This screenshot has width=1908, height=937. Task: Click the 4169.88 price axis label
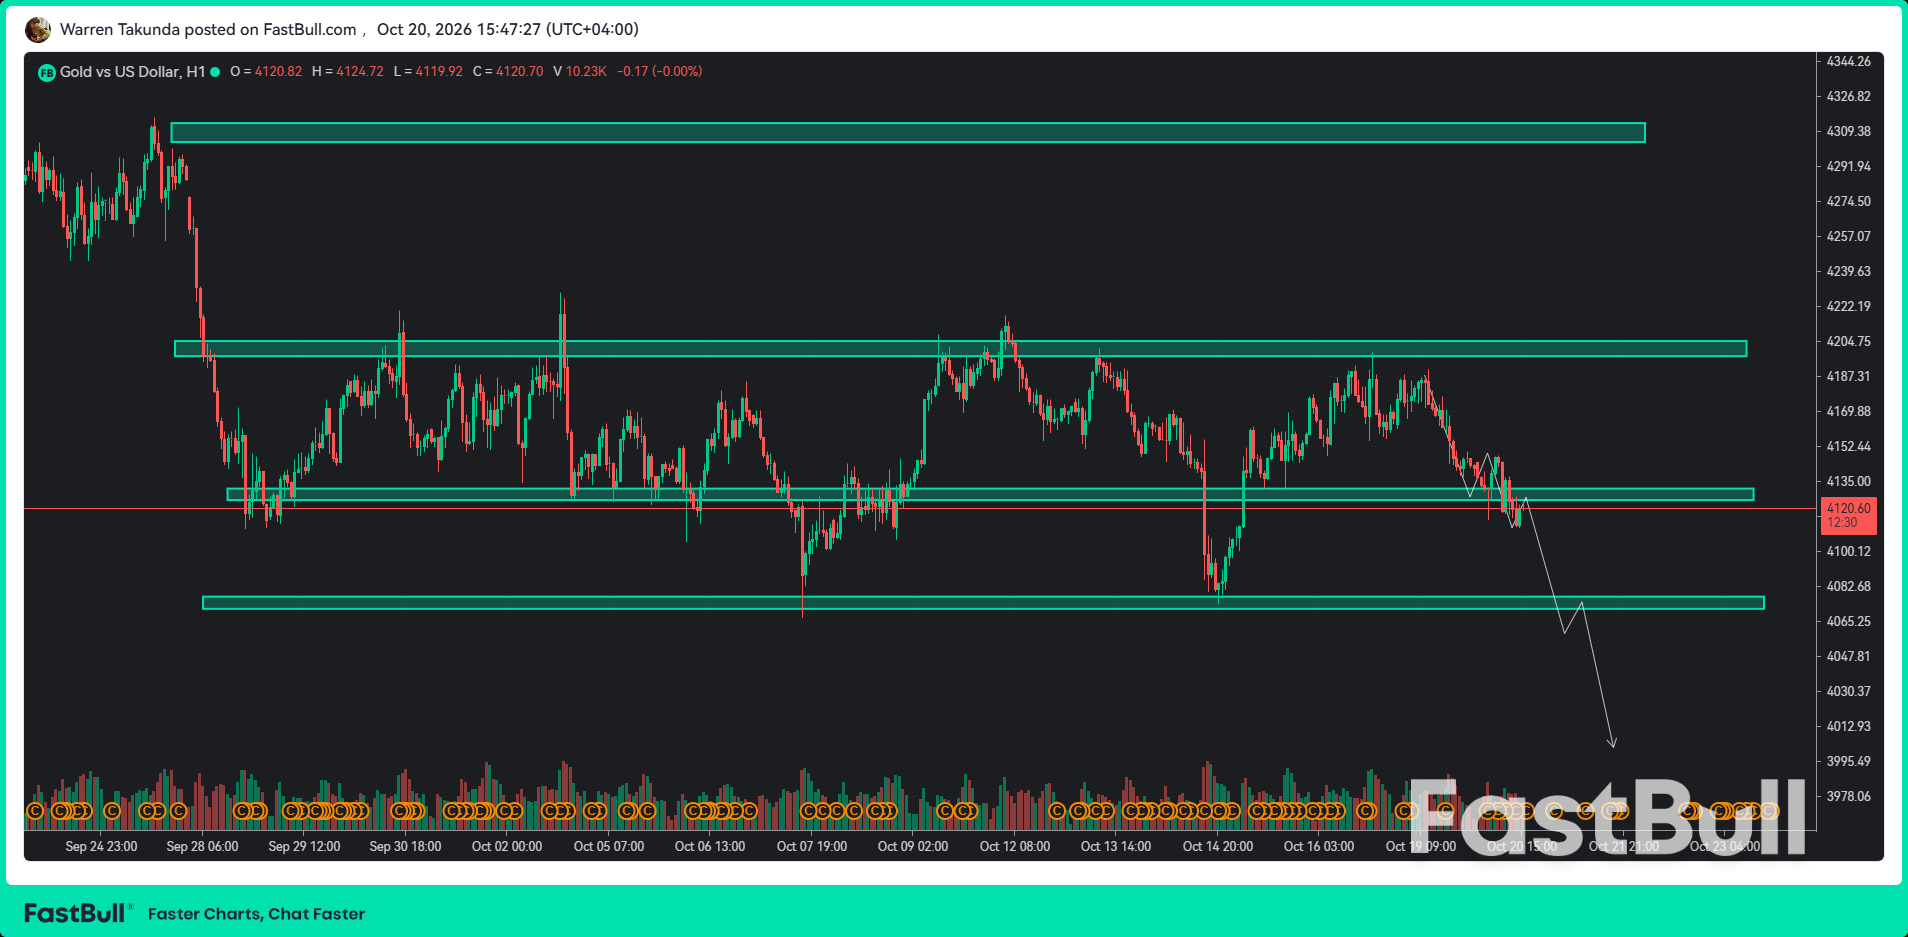[x=1848, y=412]
